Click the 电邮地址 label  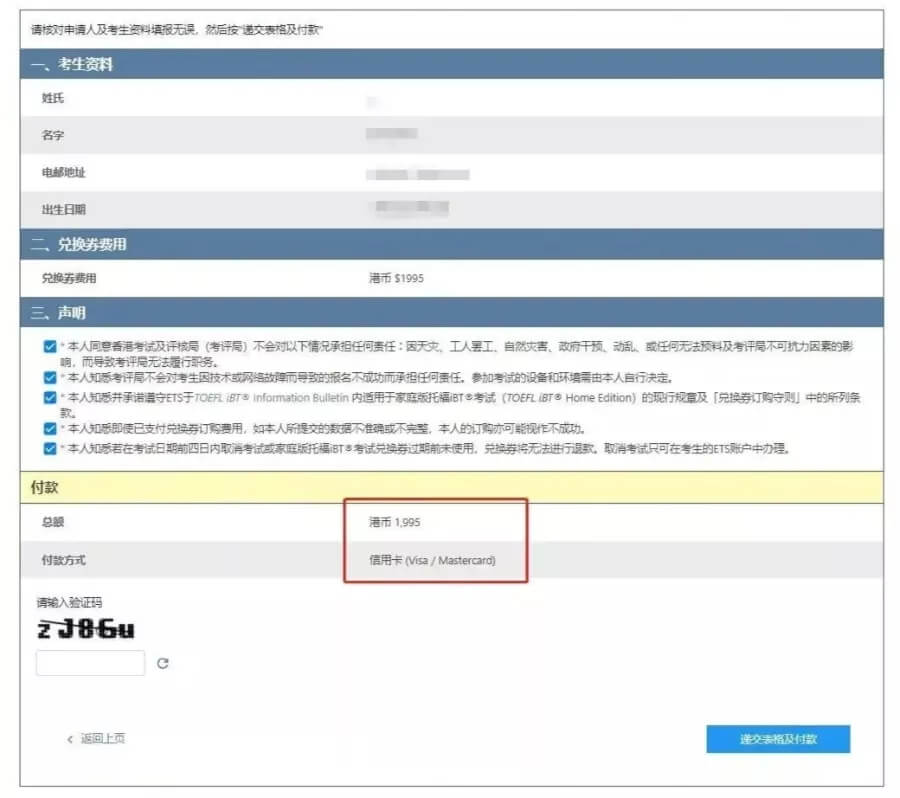pos(64,172)
